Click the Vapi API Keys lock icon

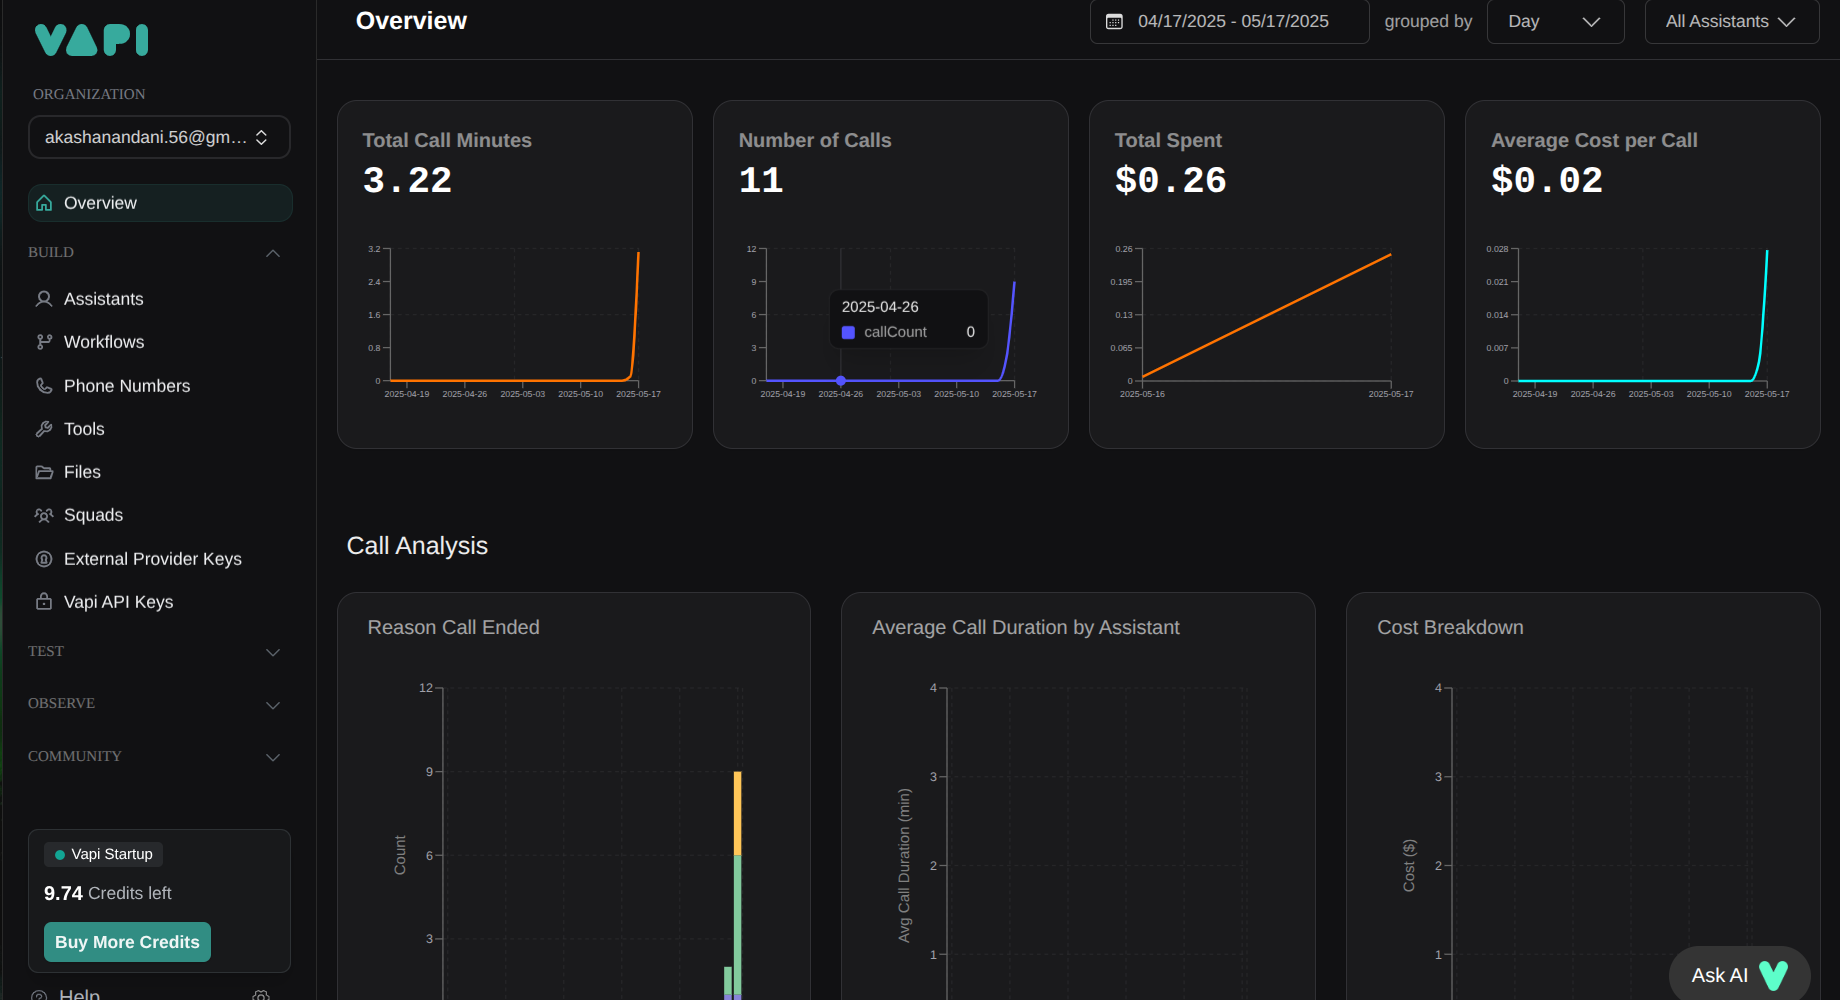(44, 602)
